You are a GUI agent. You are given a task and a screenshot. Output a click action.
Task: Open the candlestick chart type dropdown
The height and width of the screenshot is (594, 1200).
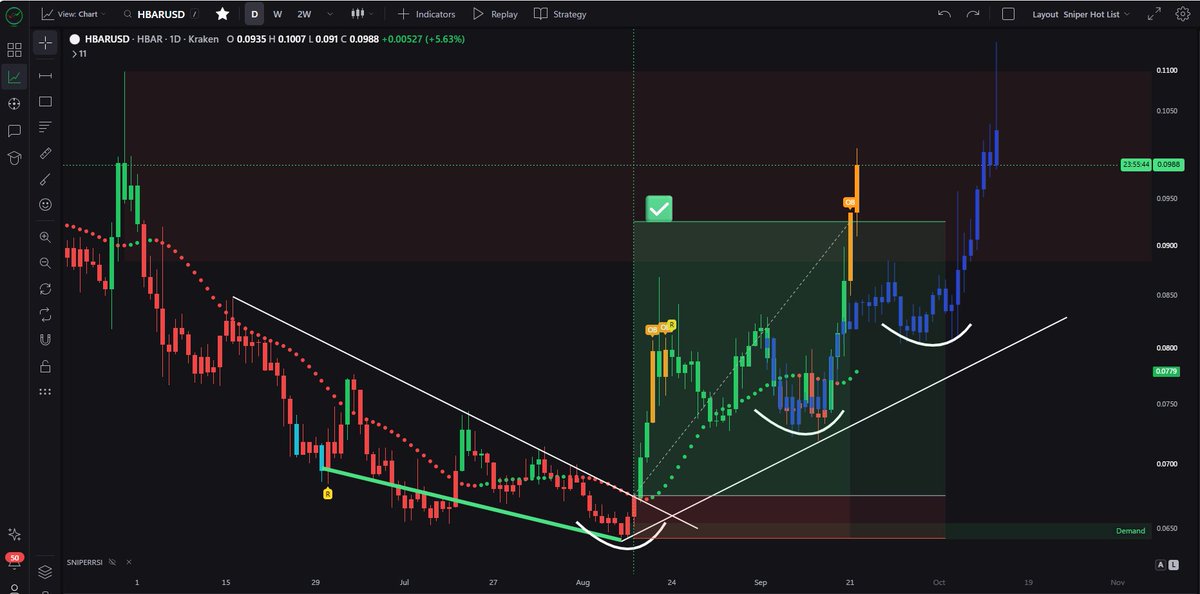tap(360, 14)
